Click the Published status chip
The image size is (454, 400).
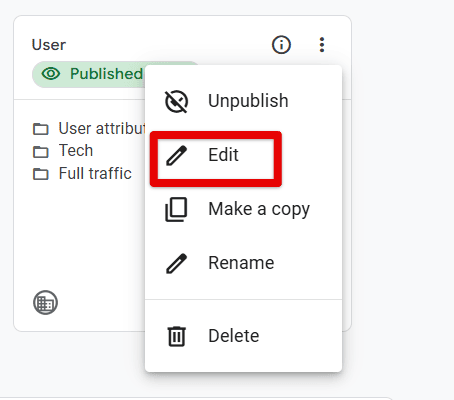click(x=88, y=74)
